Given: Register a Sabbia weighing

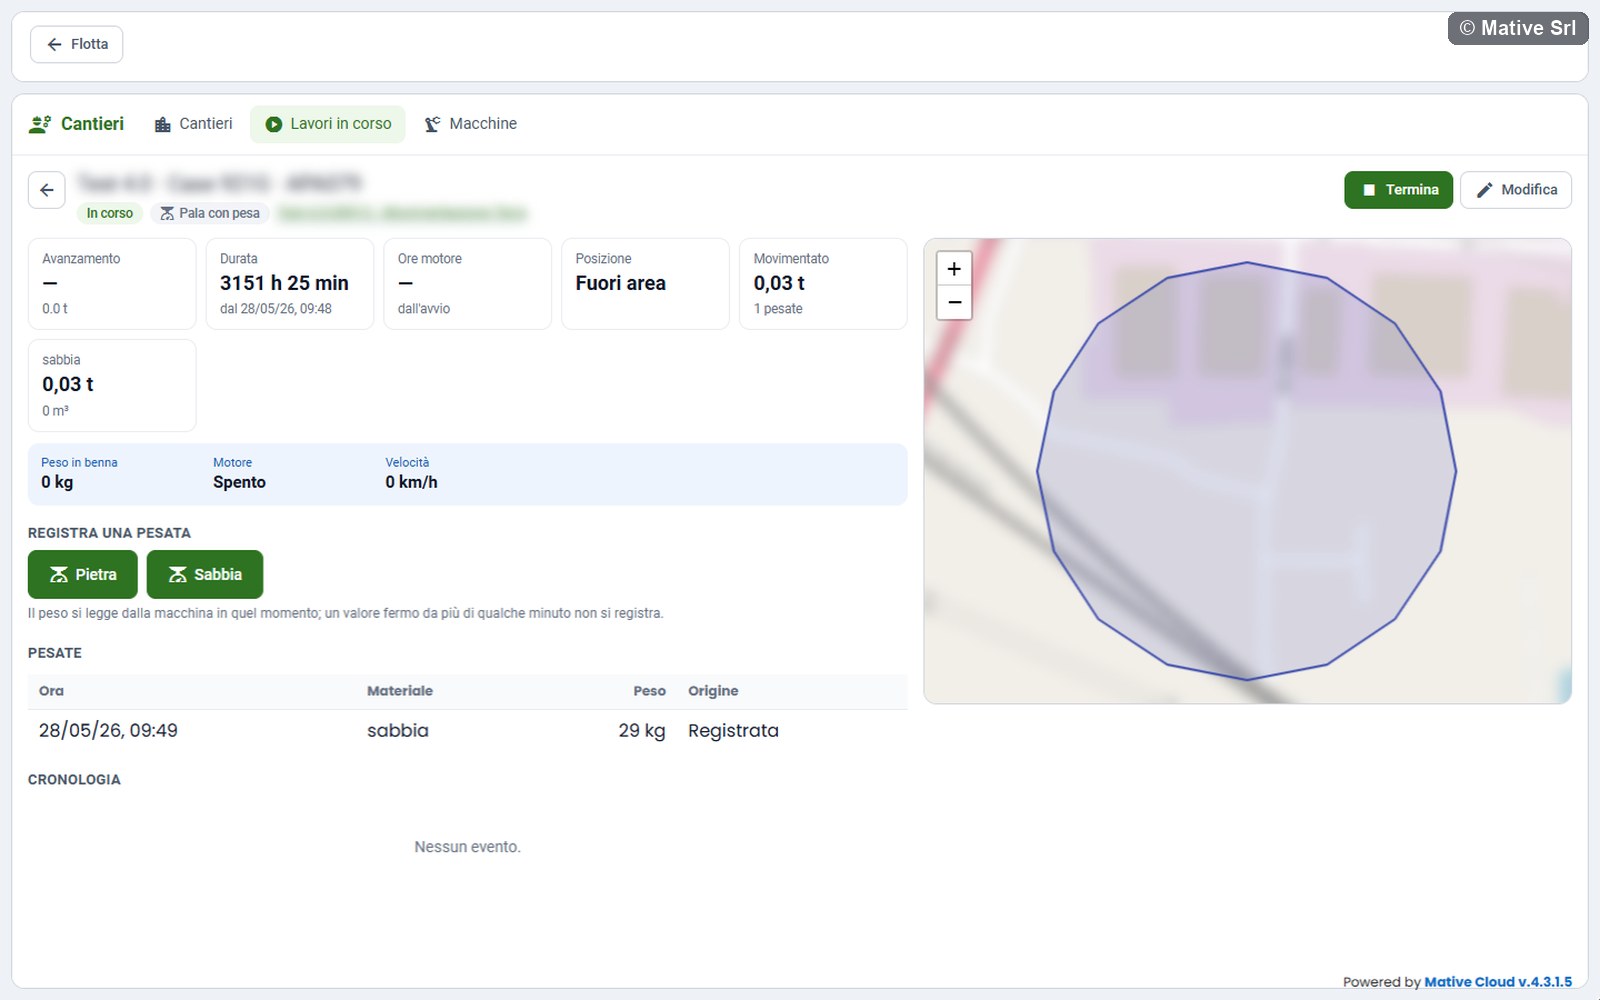Looking at the screenshot, I should (205, 574).
